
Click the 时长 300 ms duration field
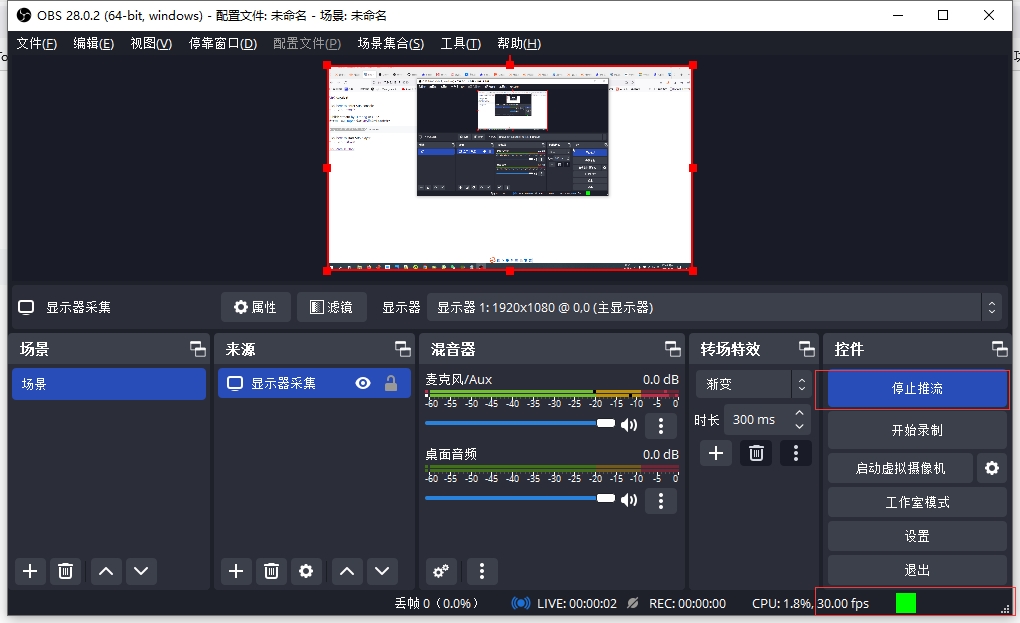pyautogui.click(x=756, y=419)
